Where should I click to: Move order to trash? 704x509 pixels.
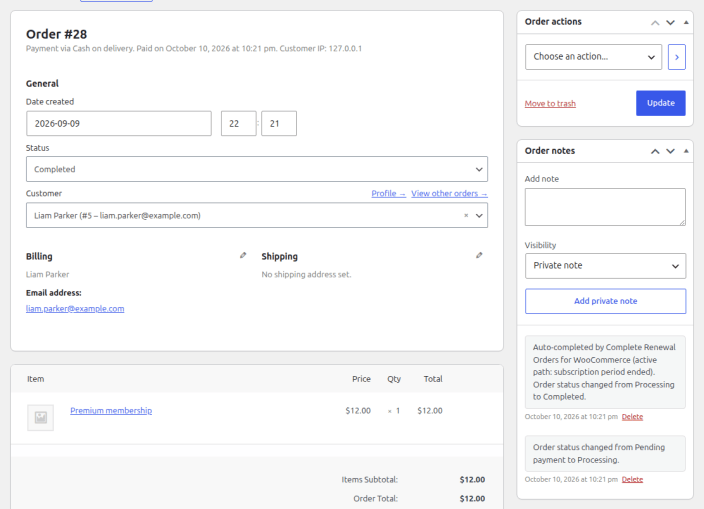click(x=550, y=104)
